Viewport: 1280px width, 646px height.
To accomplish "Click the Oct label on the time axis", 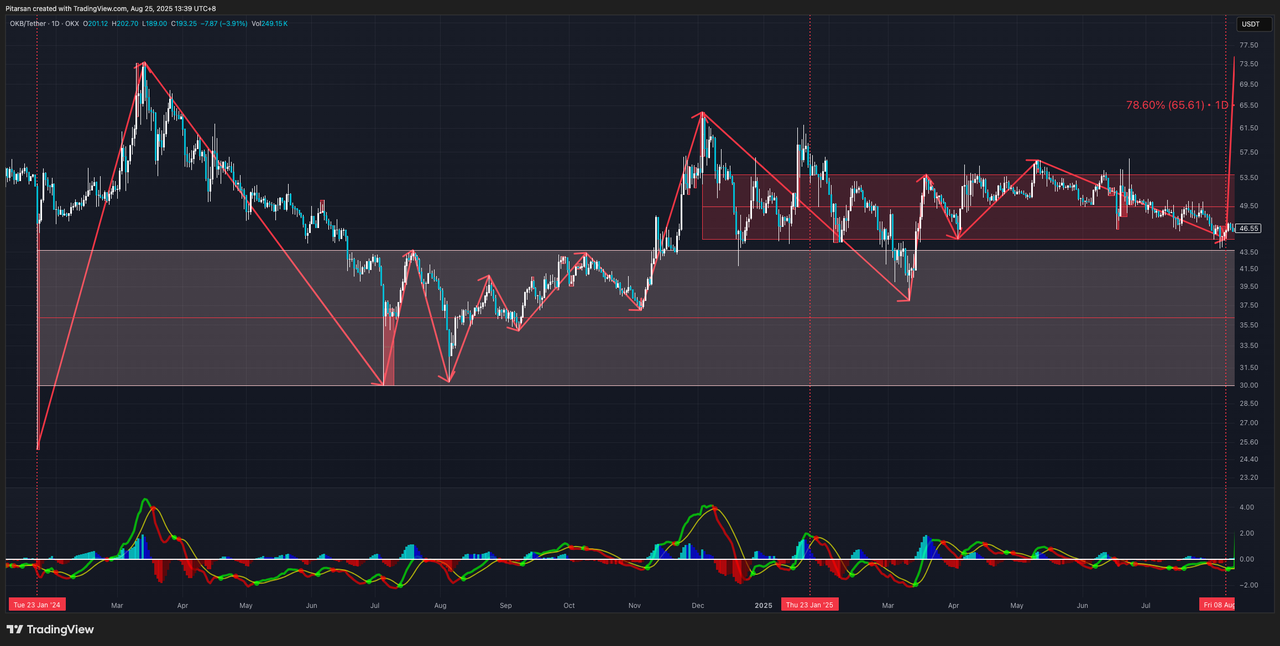I will (569, 605).
